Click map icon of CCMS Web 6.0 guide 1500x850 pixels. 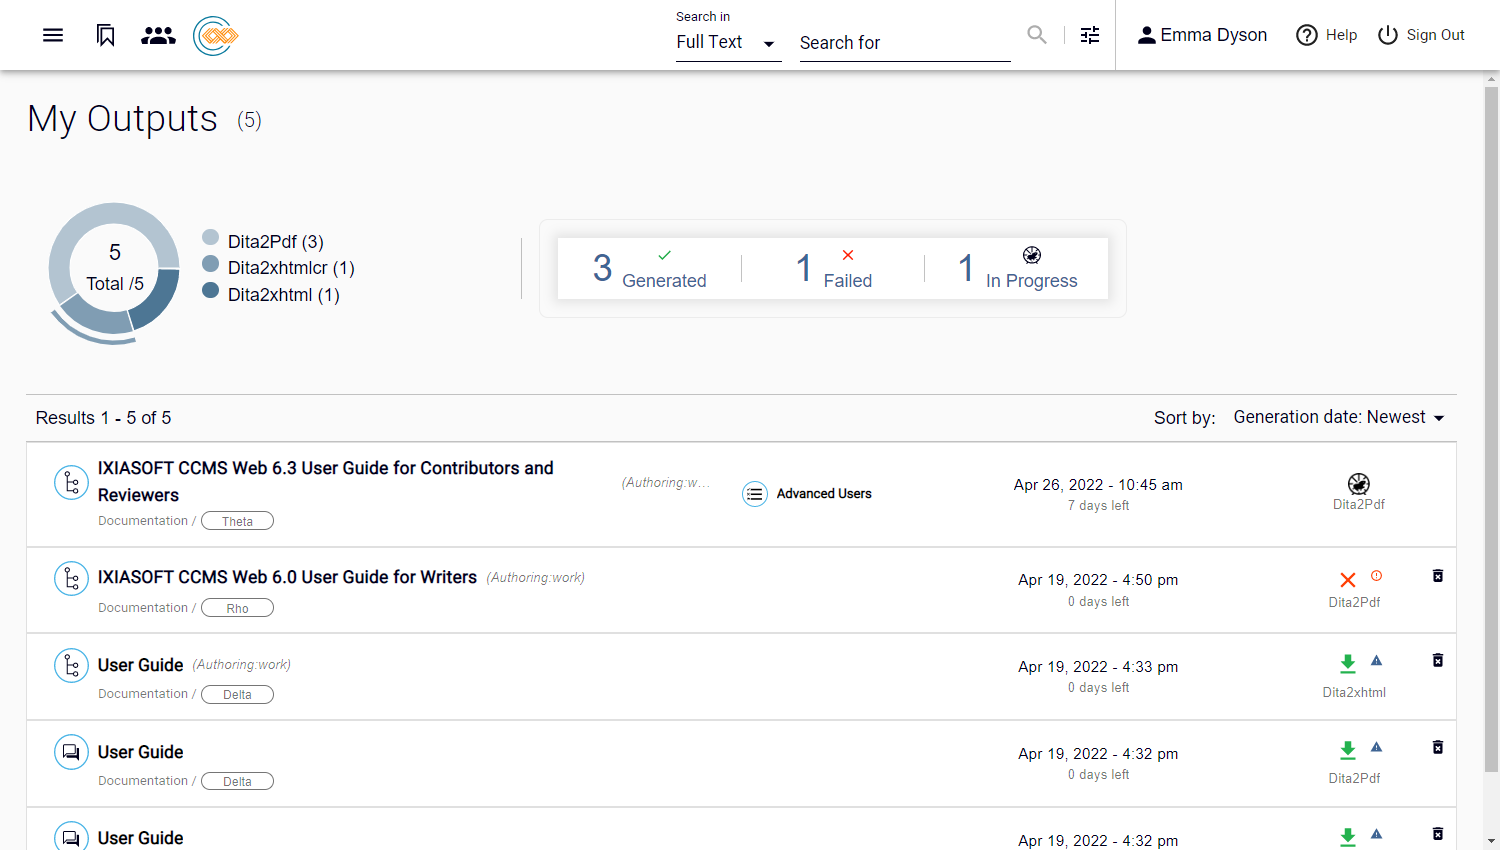point(71,578)
